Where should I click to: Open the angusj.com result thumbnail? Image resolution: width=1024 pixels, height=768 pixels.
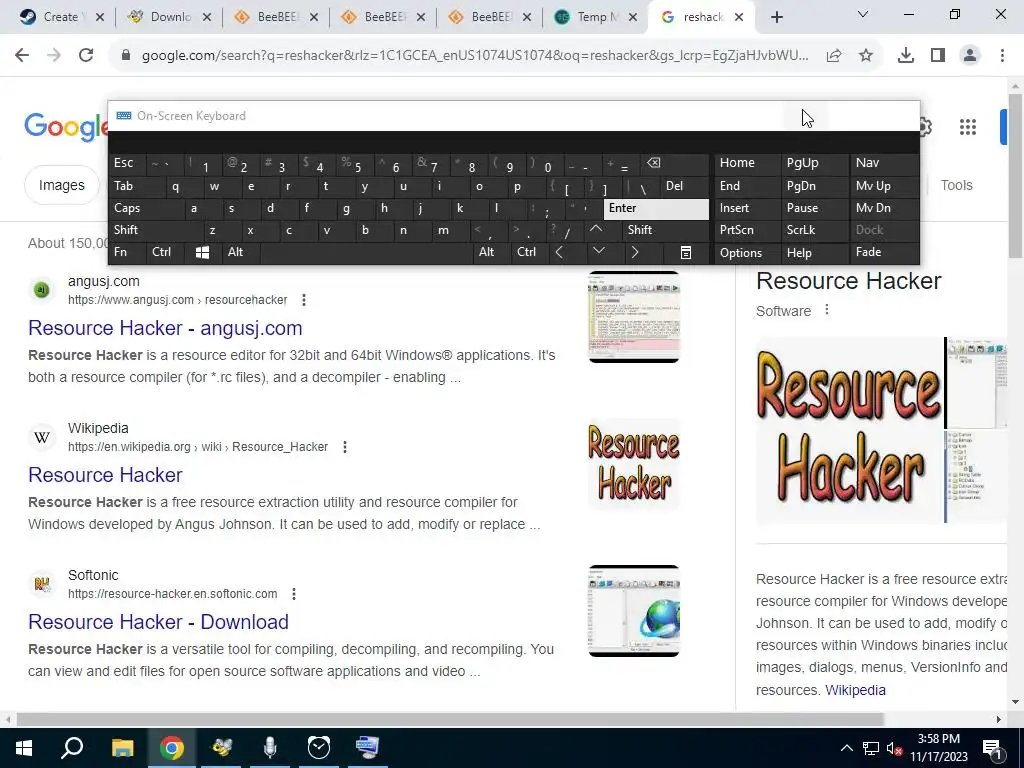[x=633, y=317]
